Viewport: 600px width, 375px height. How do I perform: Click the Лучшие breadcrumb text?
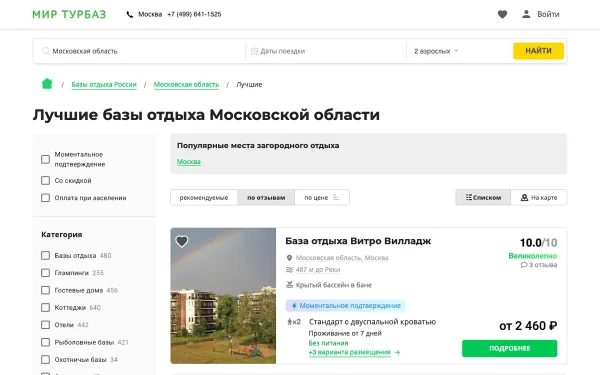coord(249,85)
